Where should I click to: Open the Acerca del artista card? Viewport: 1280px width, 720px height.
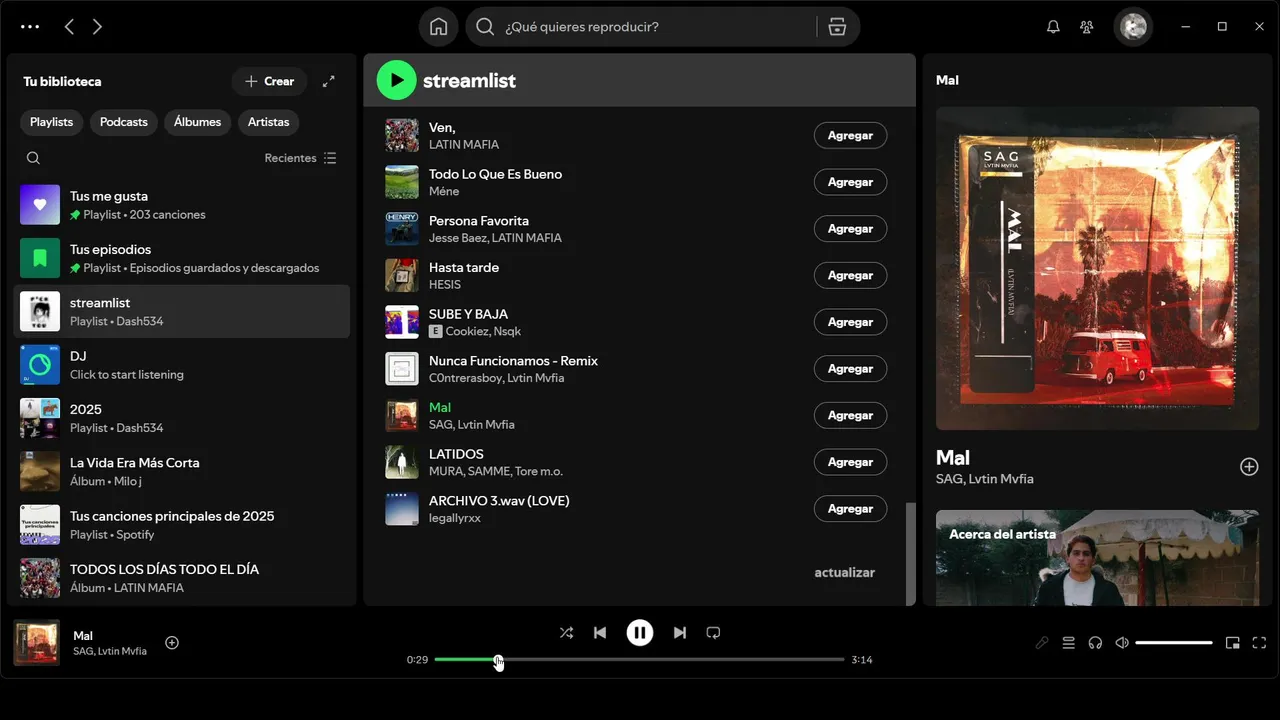[1097, 557]
